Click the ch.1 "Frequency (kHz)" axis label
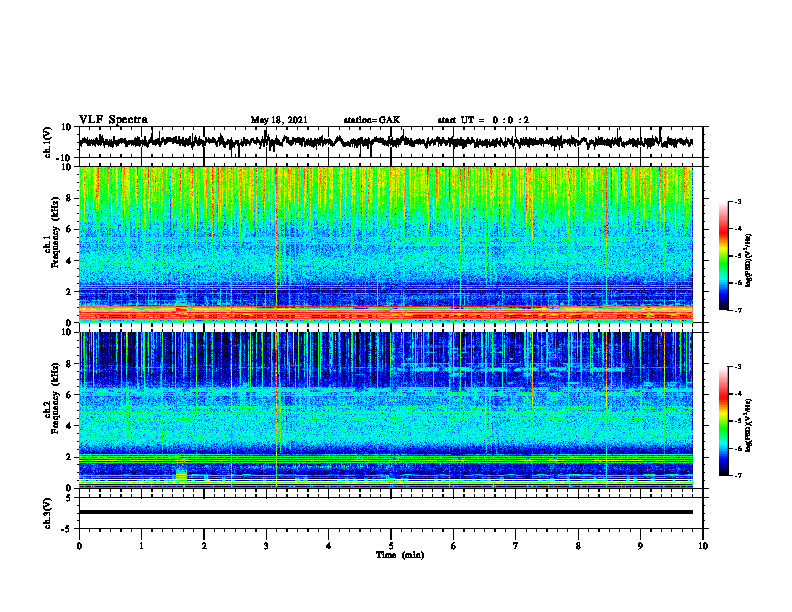Screen dimensions: 792x612 tap(56, 233)
